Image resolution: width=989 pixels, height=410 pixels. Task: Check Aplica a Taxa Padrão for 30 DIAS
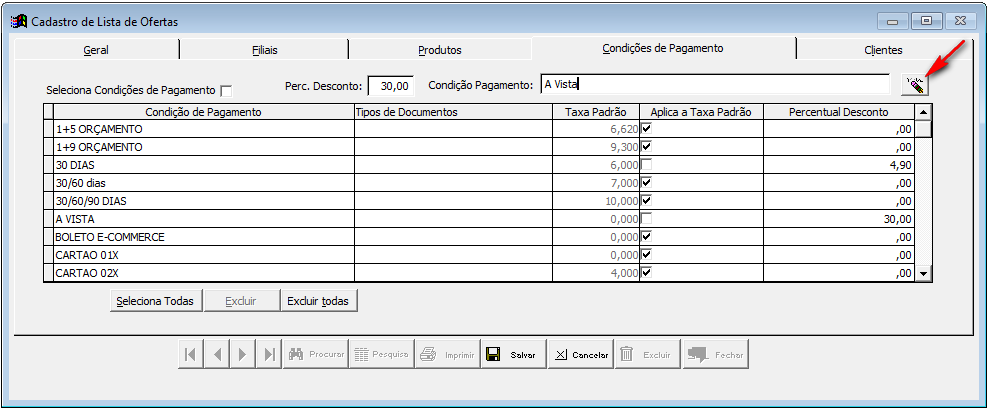(x=646, y=164)
